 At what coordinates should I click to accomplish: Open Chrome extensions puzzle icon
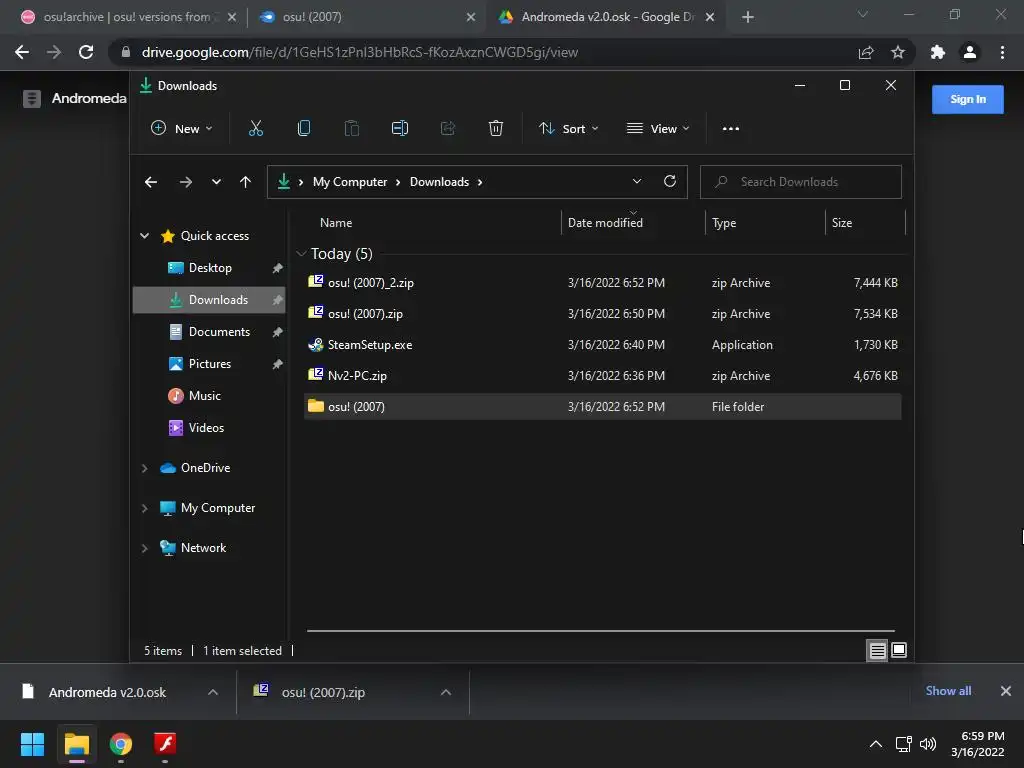[938, 52]
